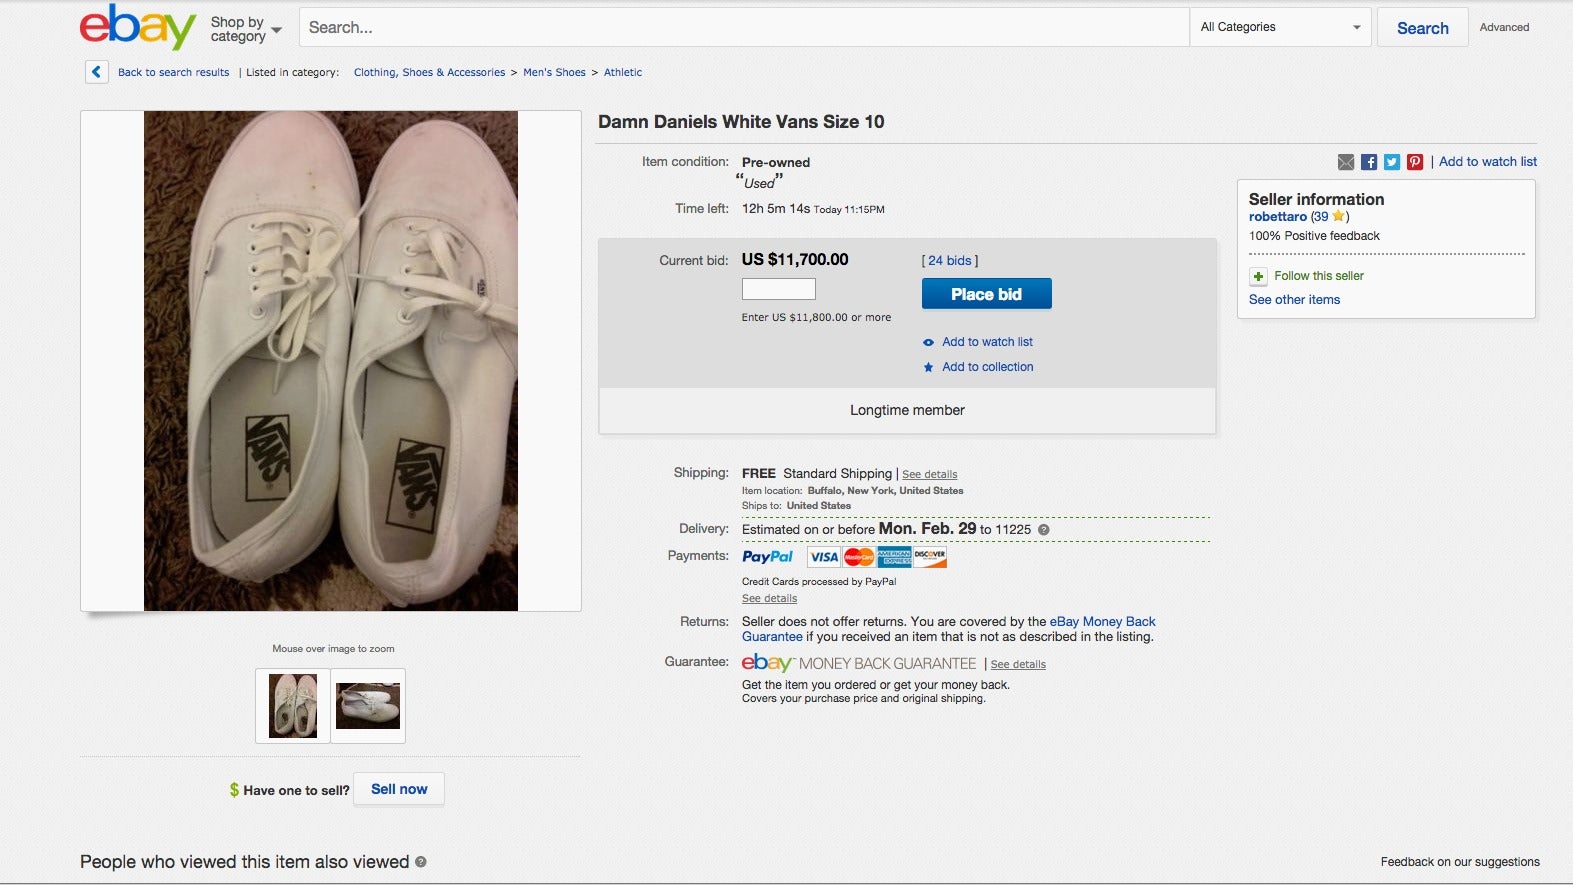Click the bid amount input field

point(778,289)
